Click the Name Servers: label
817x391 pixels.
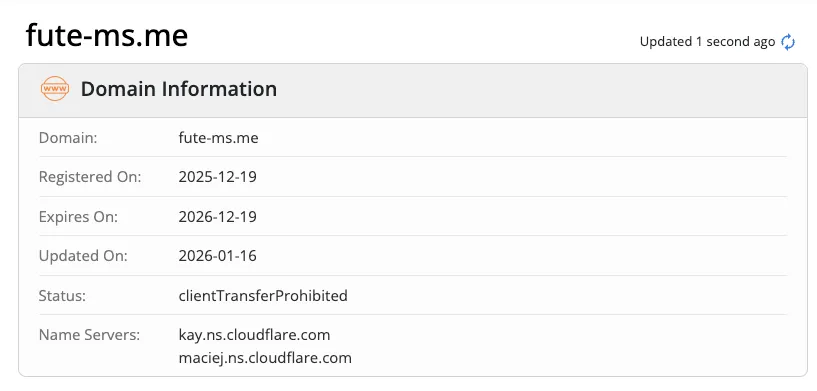click(90, 335)
